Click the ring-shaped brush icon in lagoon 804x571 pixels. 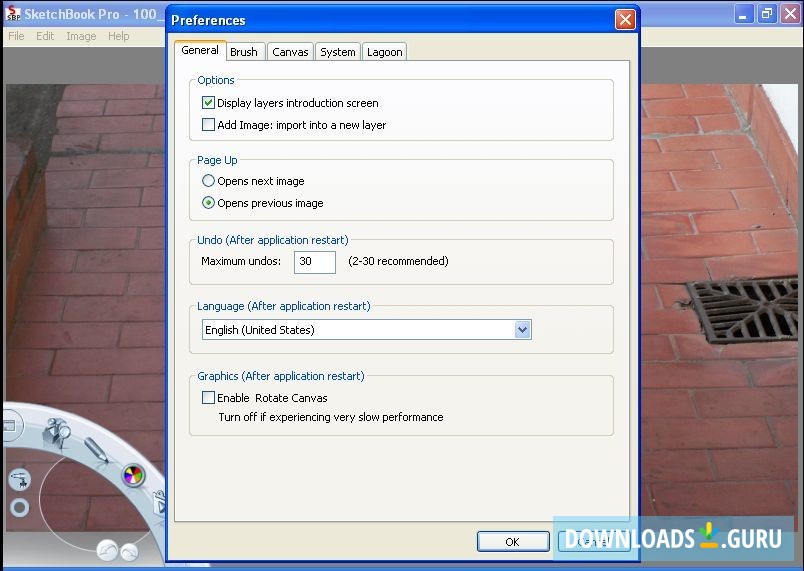click(19, 508)
